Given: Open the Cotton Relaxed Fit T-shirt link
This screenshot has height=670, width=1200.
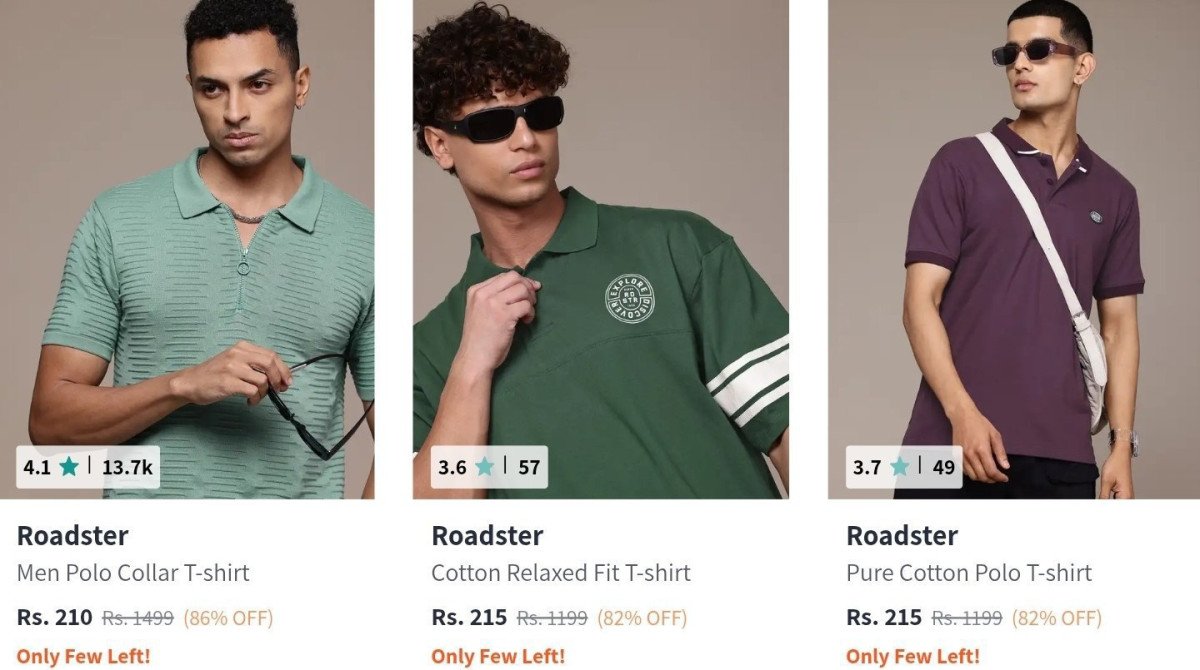Looking at the screenshot, I should (560, 573).
